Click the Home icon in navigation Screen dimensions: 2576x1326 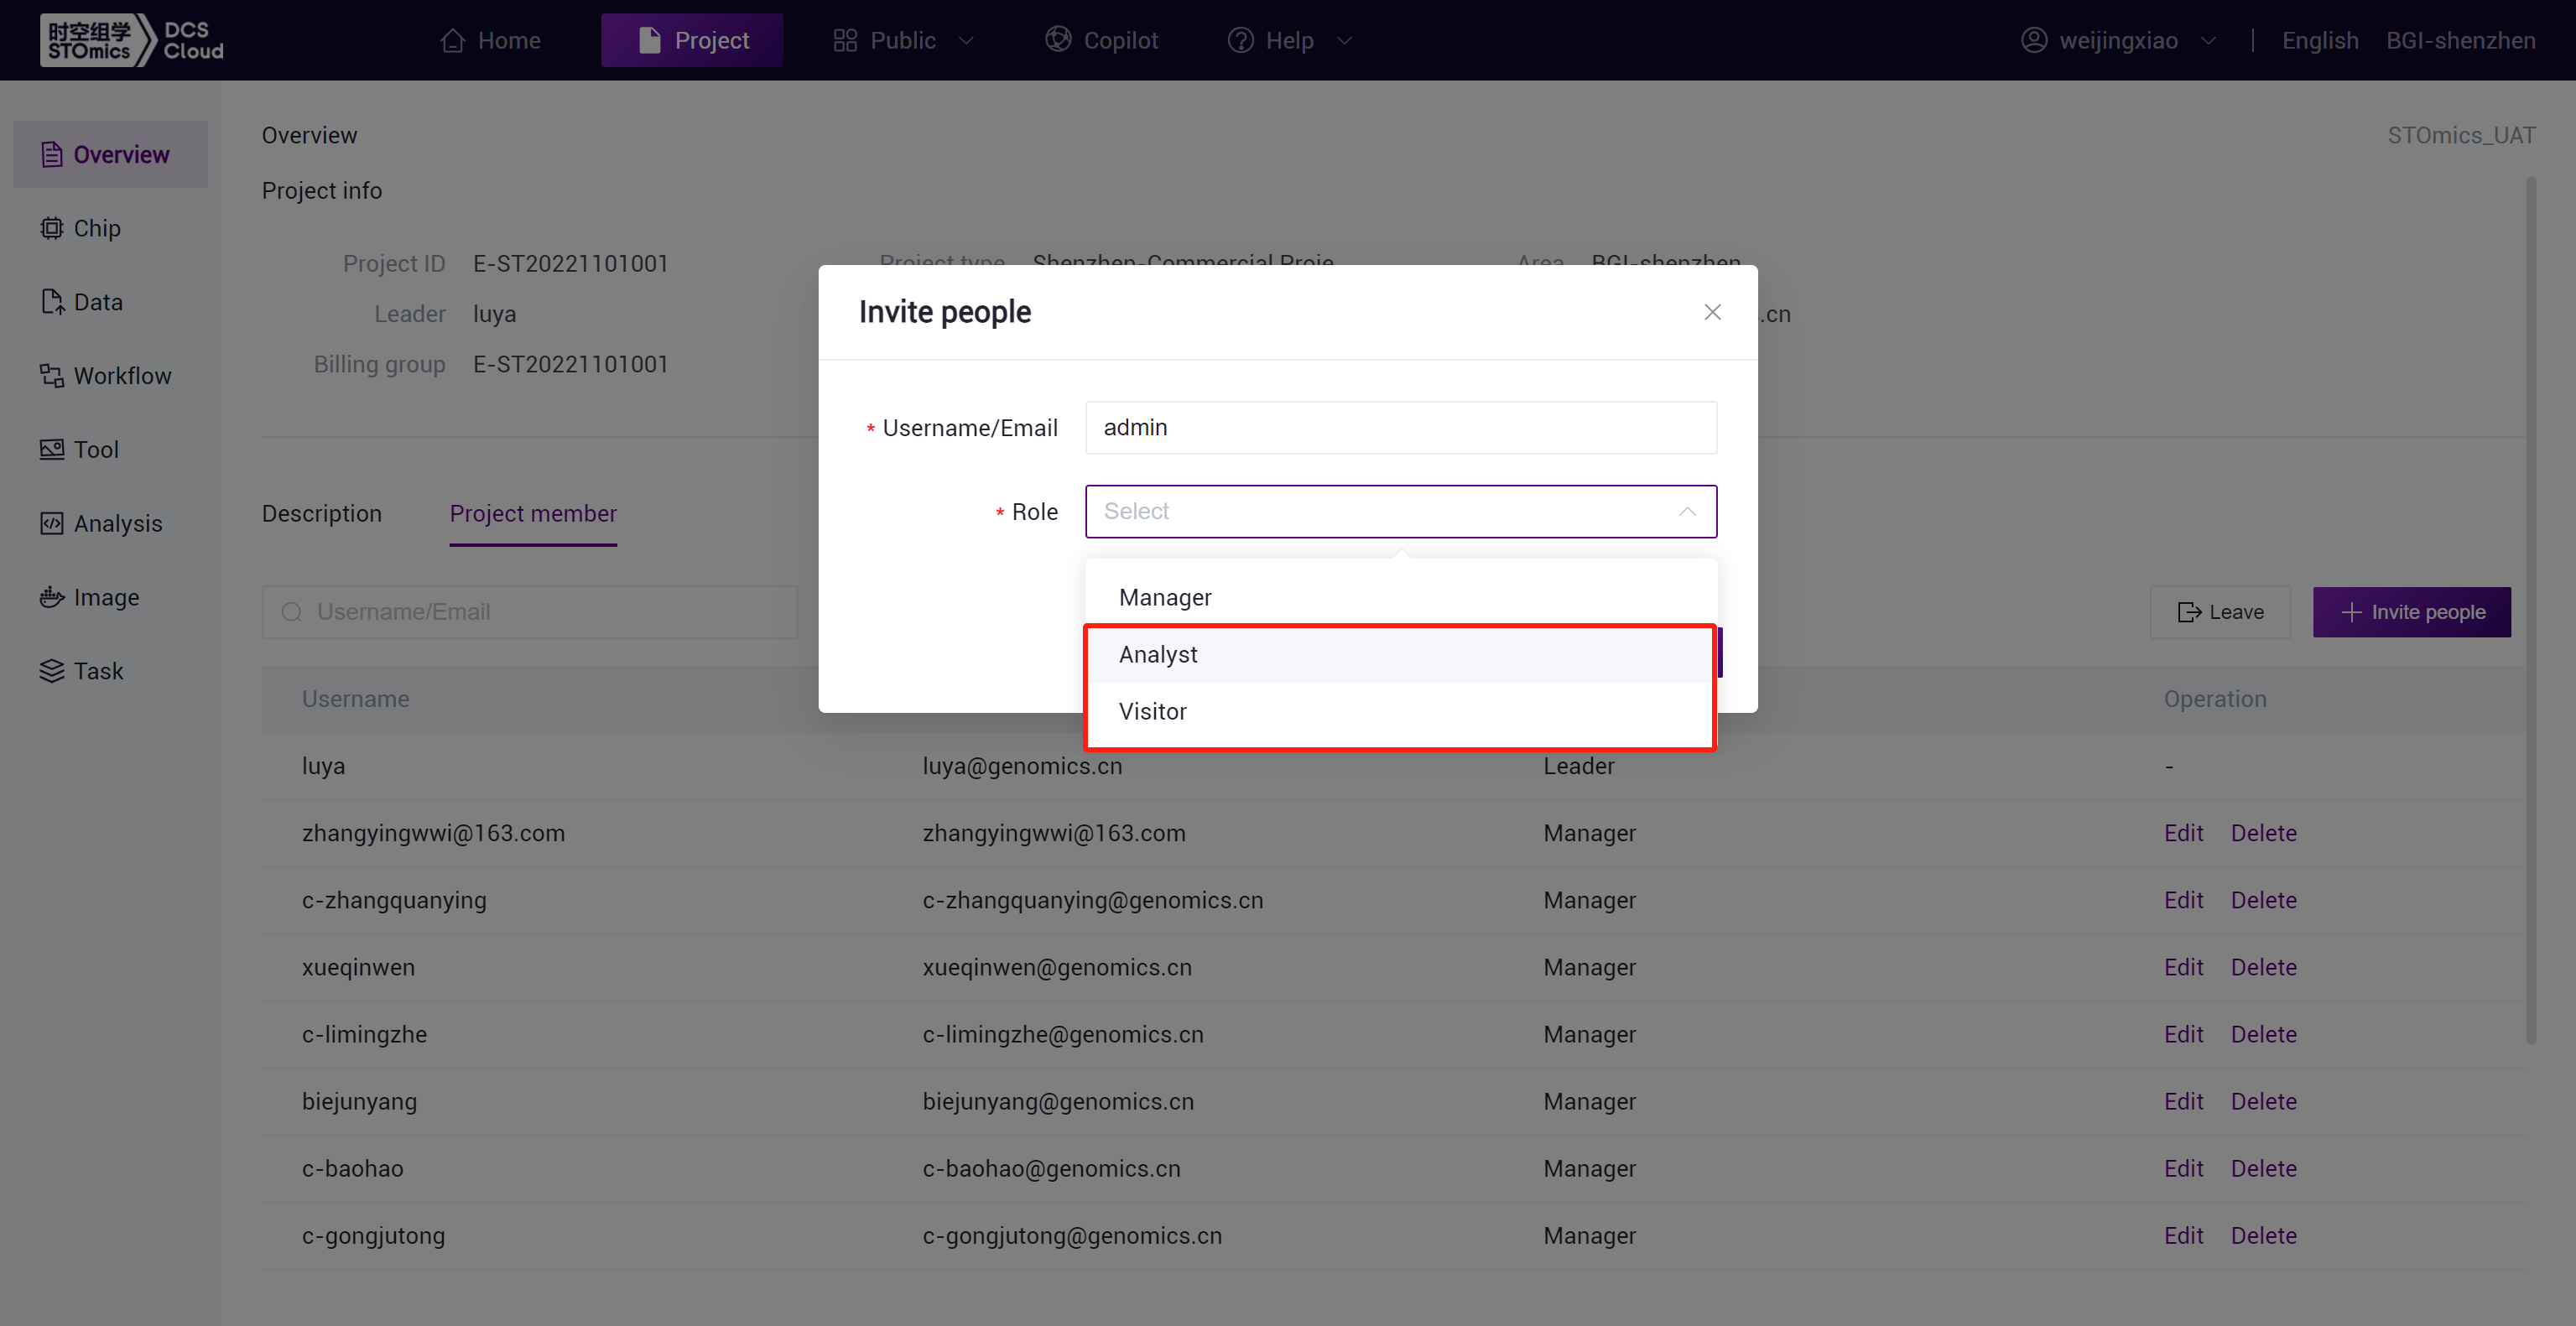[453, 40]
